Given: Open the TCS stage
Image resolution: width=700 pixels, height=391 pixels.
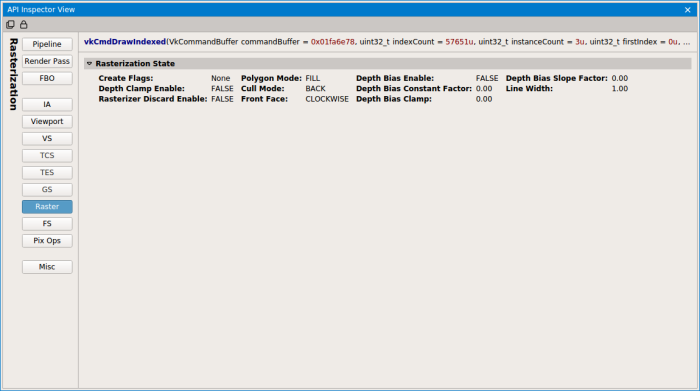Looking at the screenshot, I should tap(47, 155).
